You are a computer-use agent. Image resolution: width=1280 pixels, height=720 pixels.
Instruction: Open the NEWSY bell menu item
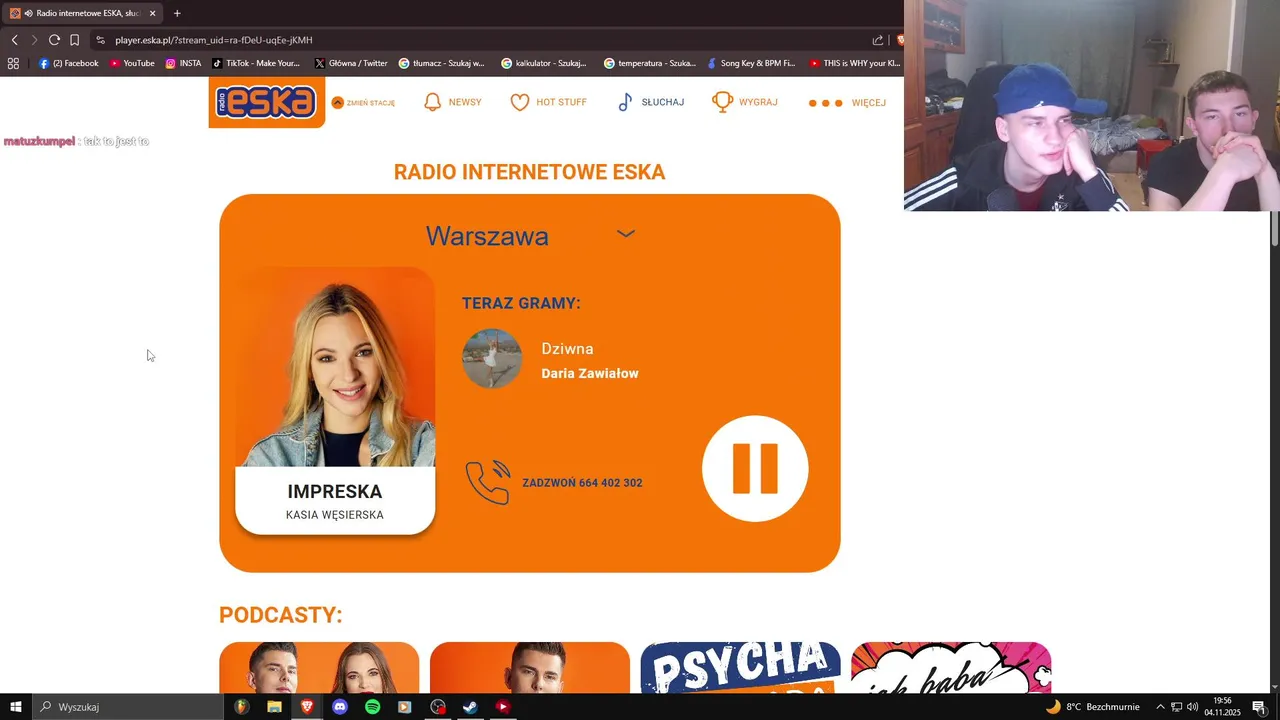(453, 102)
